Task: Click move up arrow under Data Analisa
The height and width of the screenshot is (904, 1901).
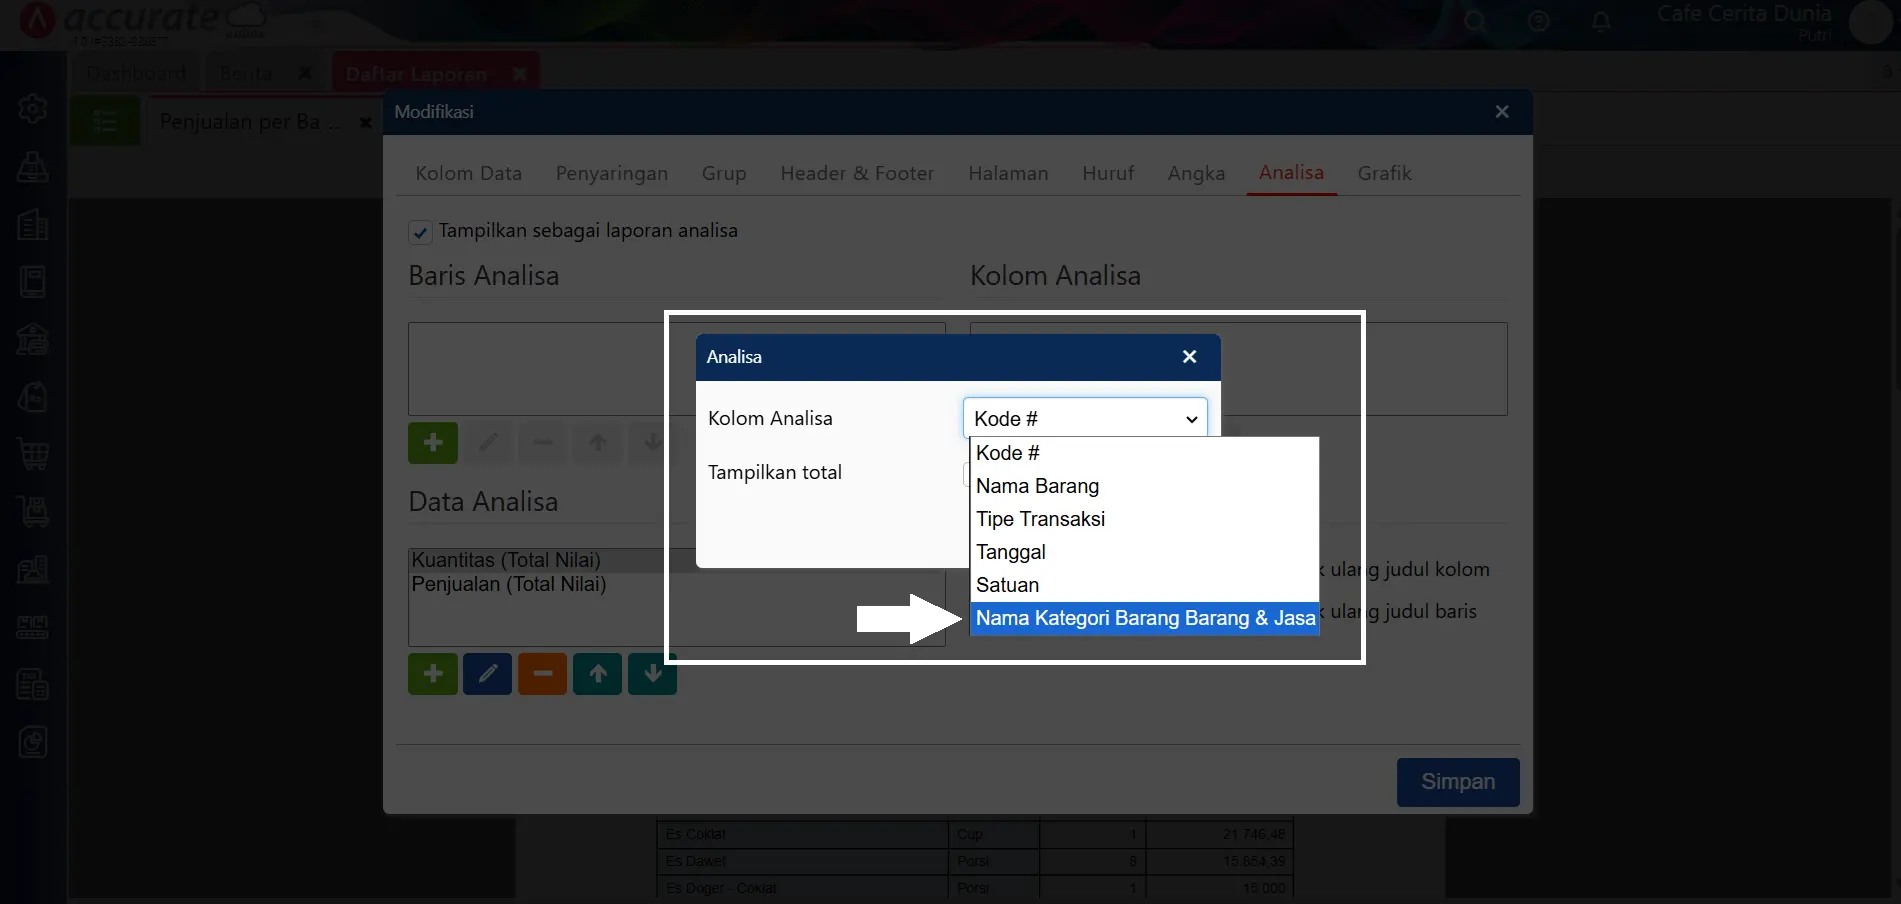Action: (597, 674)
